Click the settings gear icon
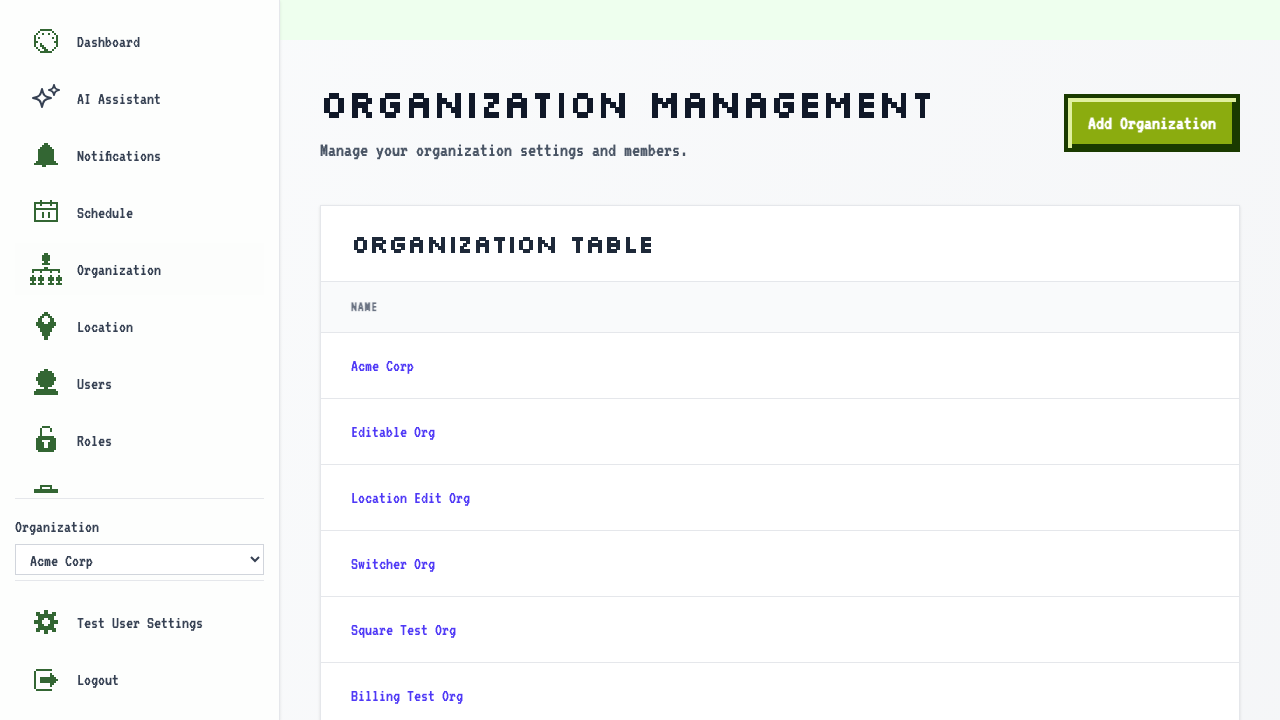Image resolution: width=1280 pixels, height=720 pixels. (46, 622)
